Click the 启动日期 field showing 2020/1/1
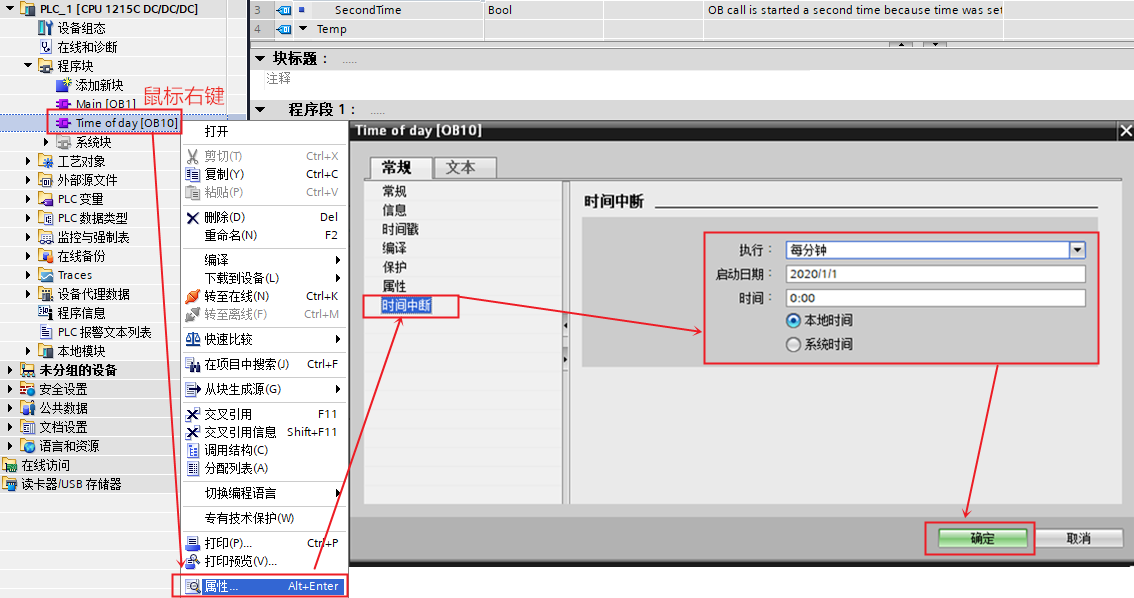1134x598 pixels. [936, 274]
